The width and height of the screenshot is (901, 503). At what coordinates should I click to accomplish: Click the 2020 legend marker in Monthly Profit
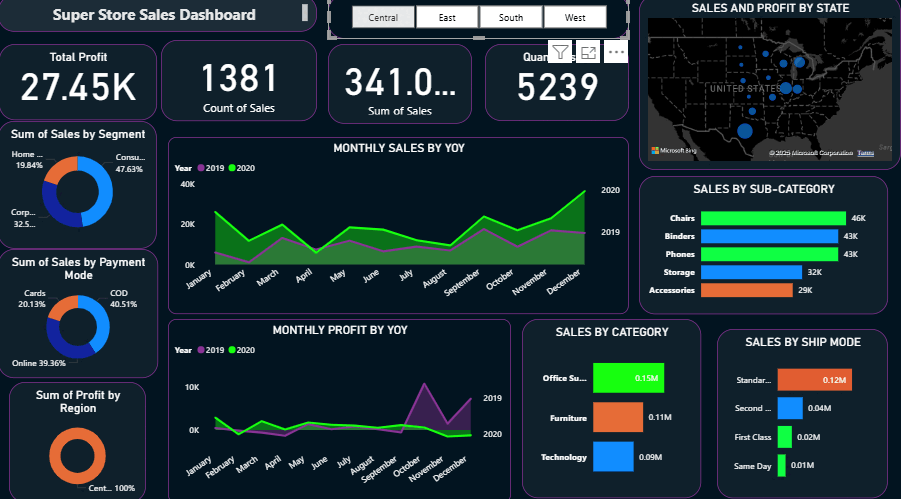pos(232,350)
